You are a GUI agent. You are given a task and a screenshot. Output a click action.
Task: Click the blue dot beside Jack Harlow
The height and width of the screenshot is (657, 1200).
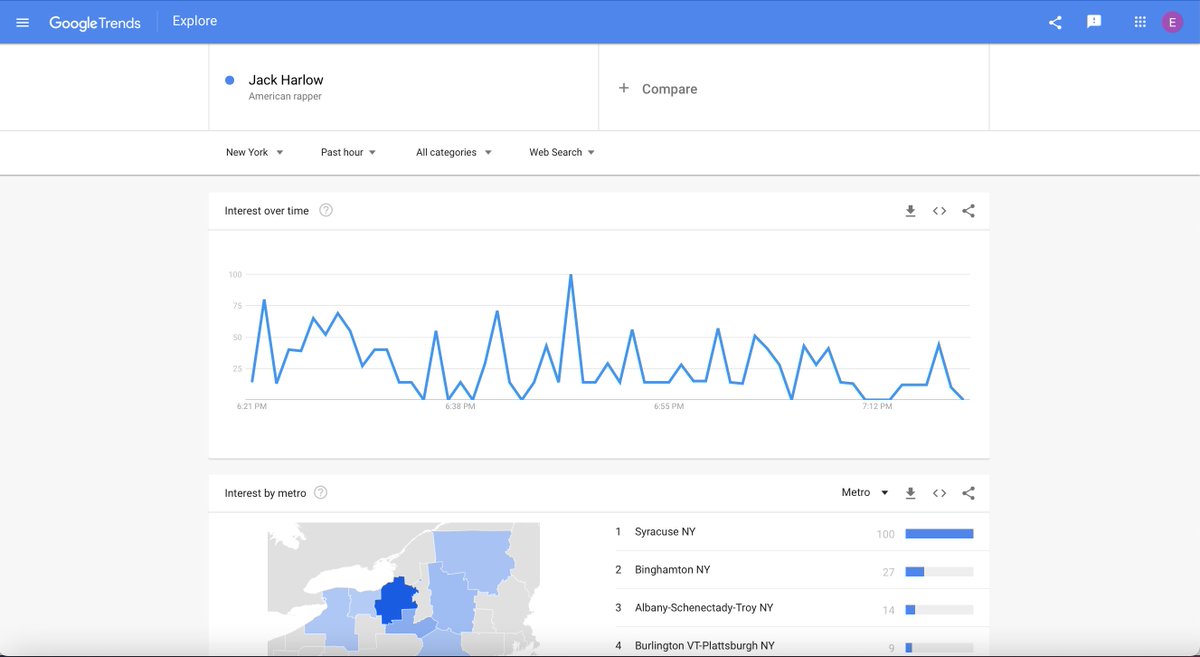(230, 80)
